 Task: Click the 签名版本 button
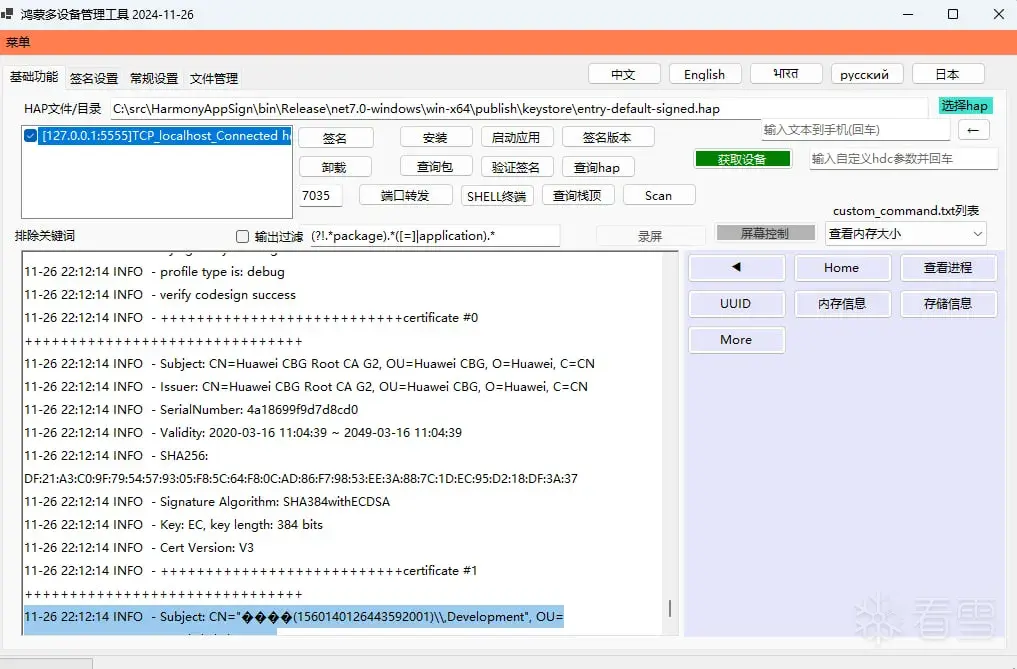608,138
